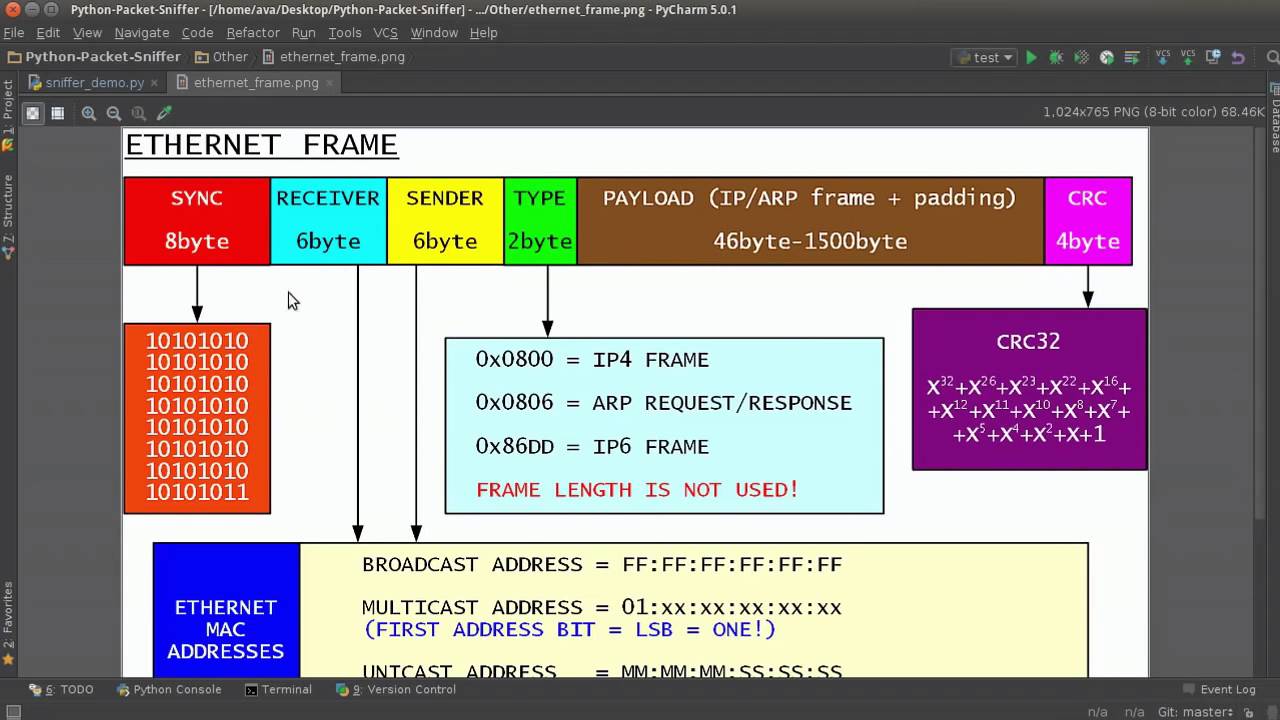This screenshot has width=1280, height=720.
Task: Toggle tool window bars via bottom-left corner icon
Action: (13, 712)
